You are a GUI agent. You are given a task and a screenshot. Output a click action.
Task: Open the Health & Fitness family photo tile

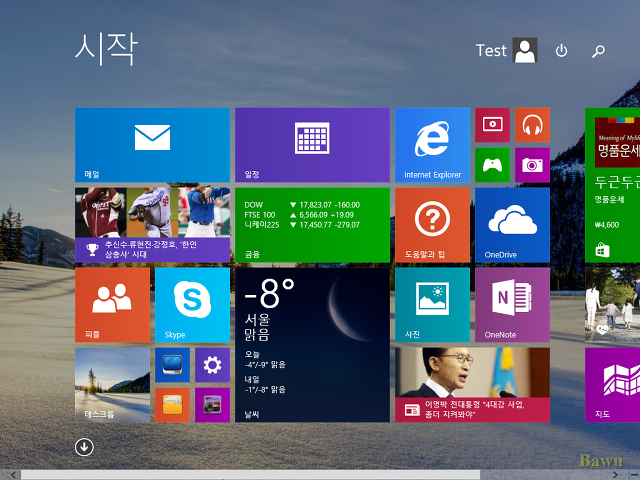(612, 305)
